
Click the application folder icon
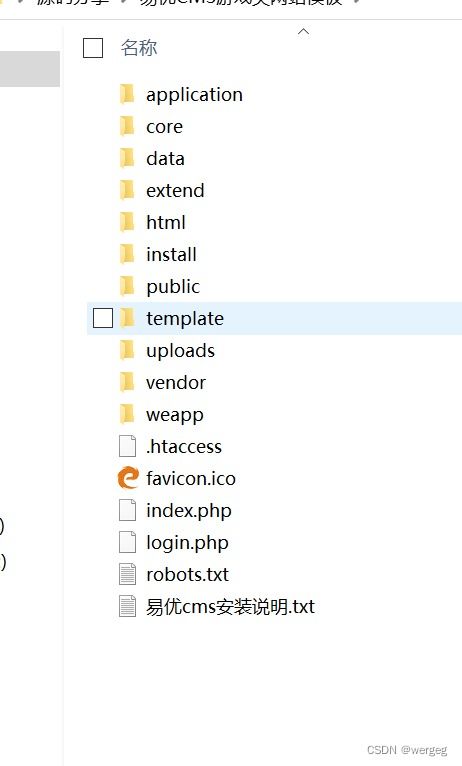(127, 94)
